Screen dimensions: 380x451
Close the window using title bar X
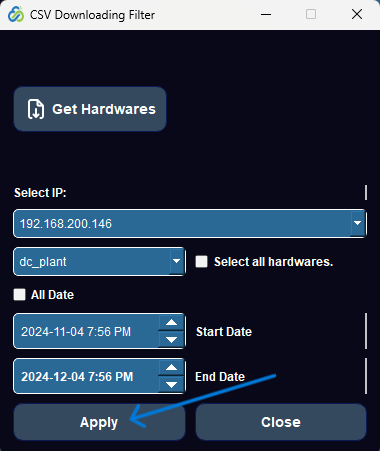357,14
